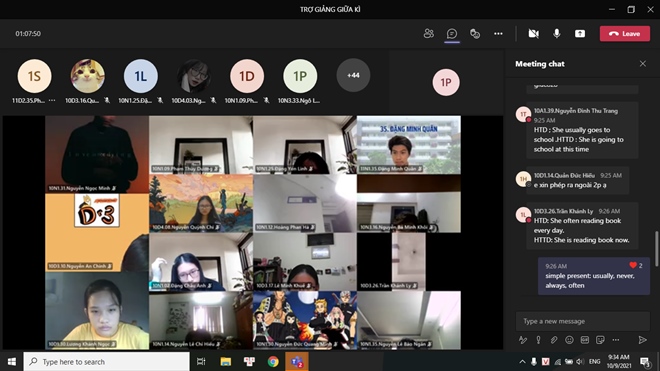
Task: Open the GIF picker
Action: [585, 340]
